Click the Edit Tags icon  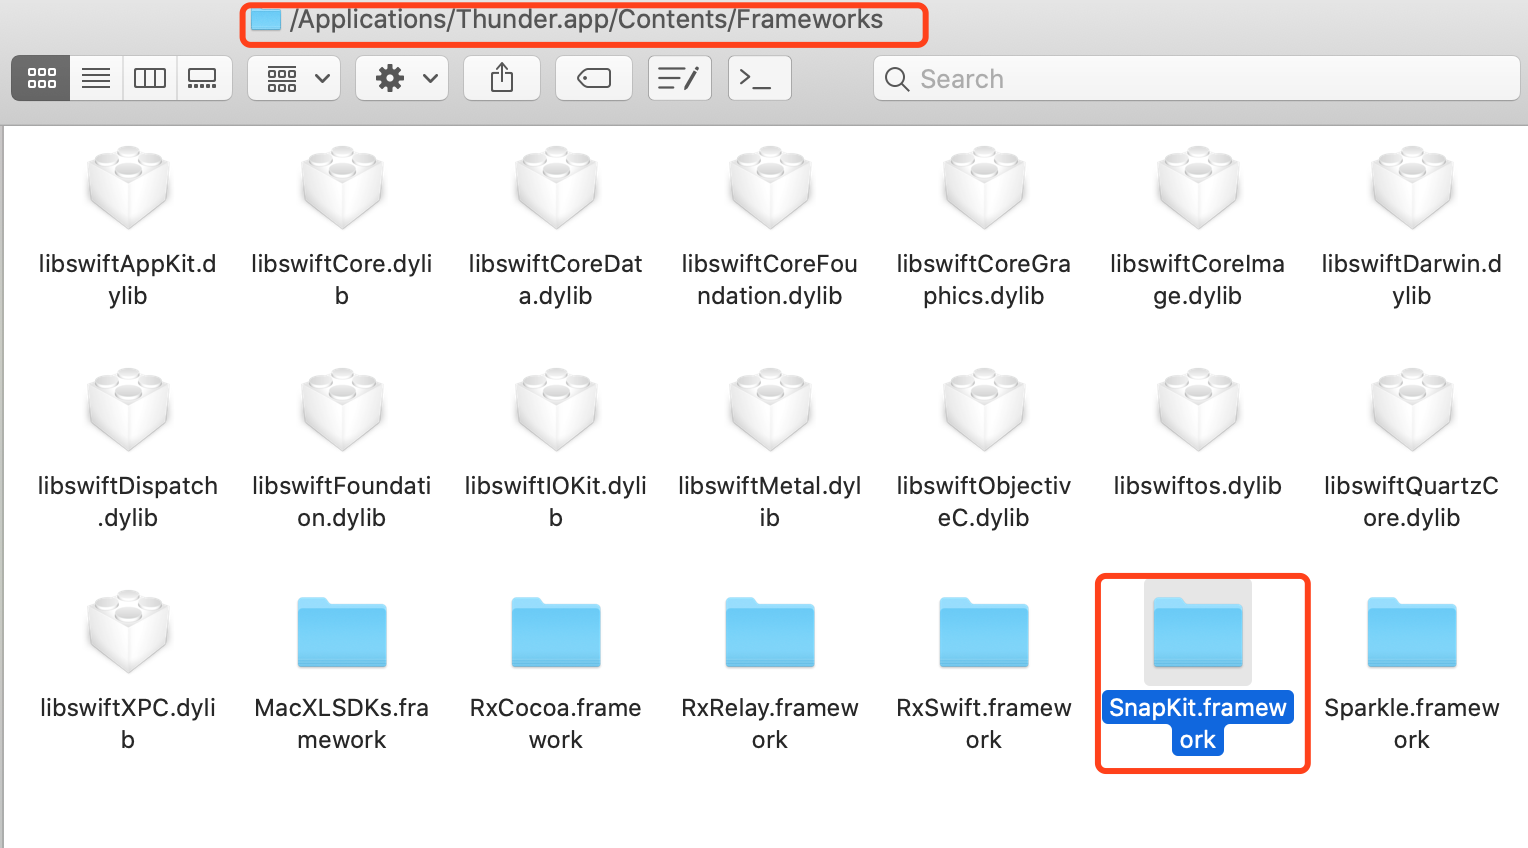593,77
